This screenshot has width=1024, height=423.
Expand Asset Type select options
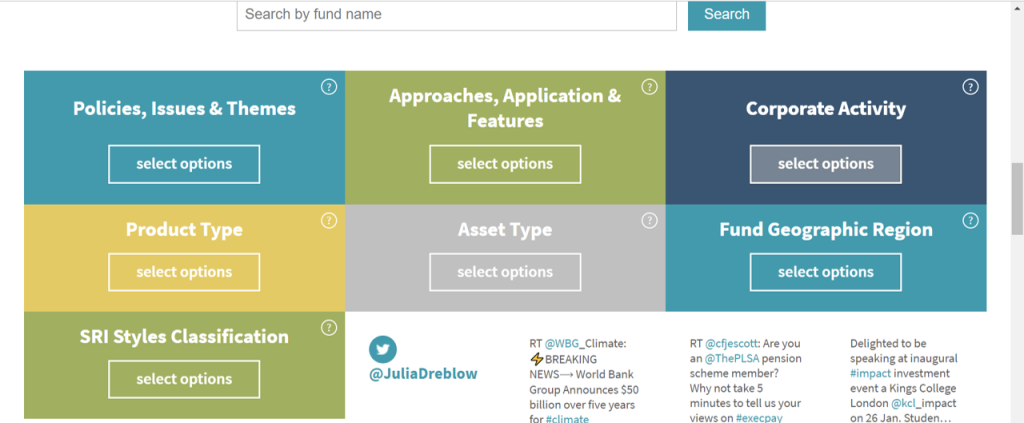(x=505, y=272)
